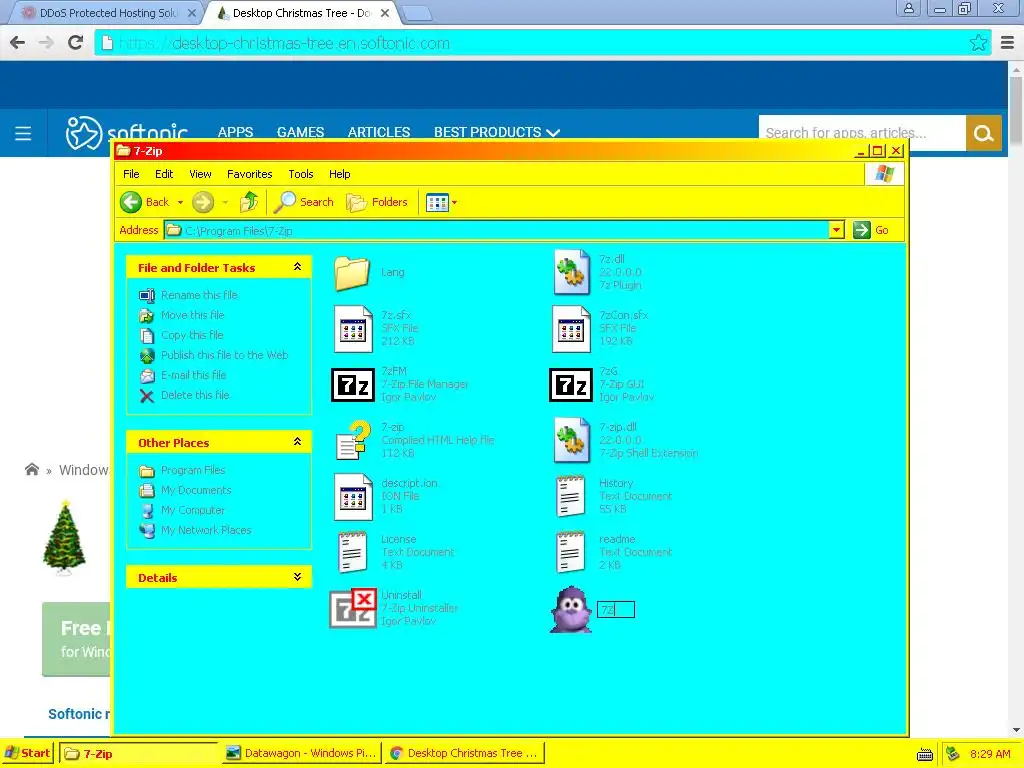Image resolution: width=1024 pixels, height=768 pixels.
Task: Select the 7zFM File Manager icon
Action: 353,385
